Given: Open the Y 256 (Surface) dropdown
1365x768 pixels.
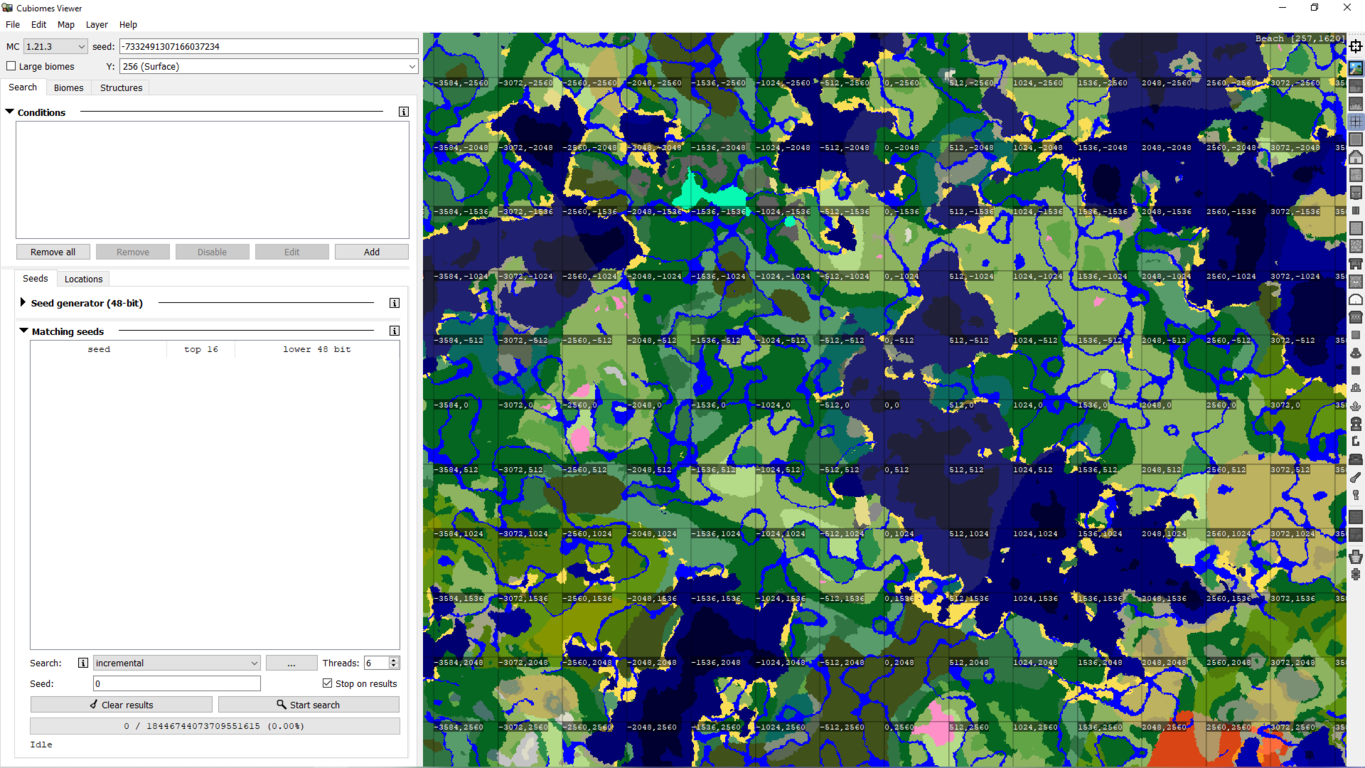Looking at the screenshot, I should pos(268,66).
